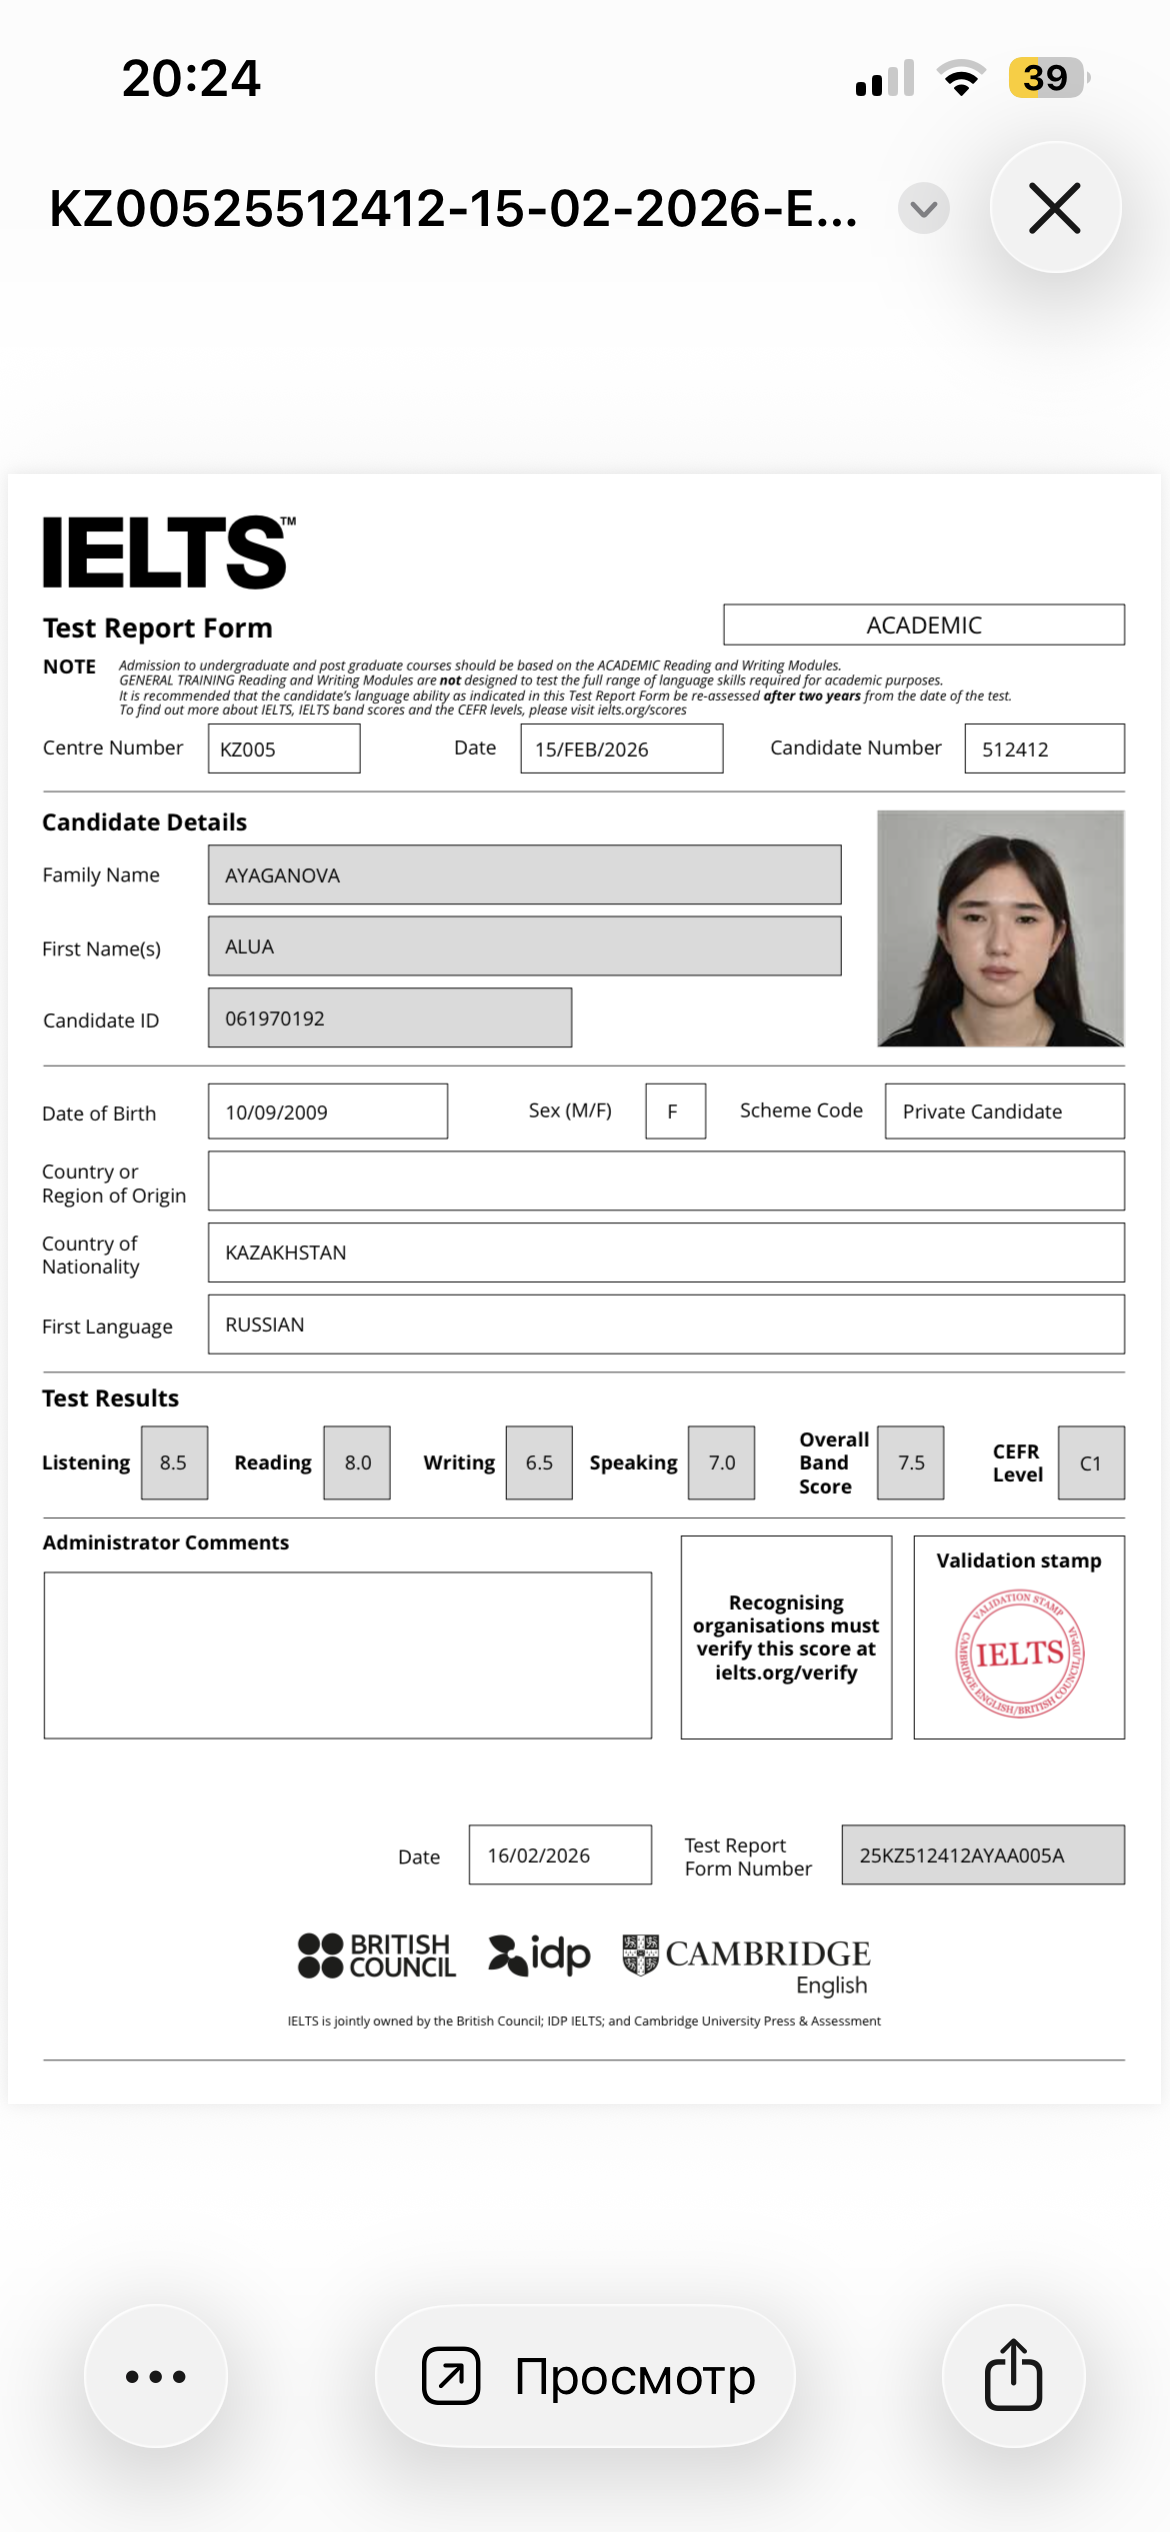This screenshot has width=1170, height=2532.
Task: Open the three-dot more options menu
Action: tap(156, 2376)
